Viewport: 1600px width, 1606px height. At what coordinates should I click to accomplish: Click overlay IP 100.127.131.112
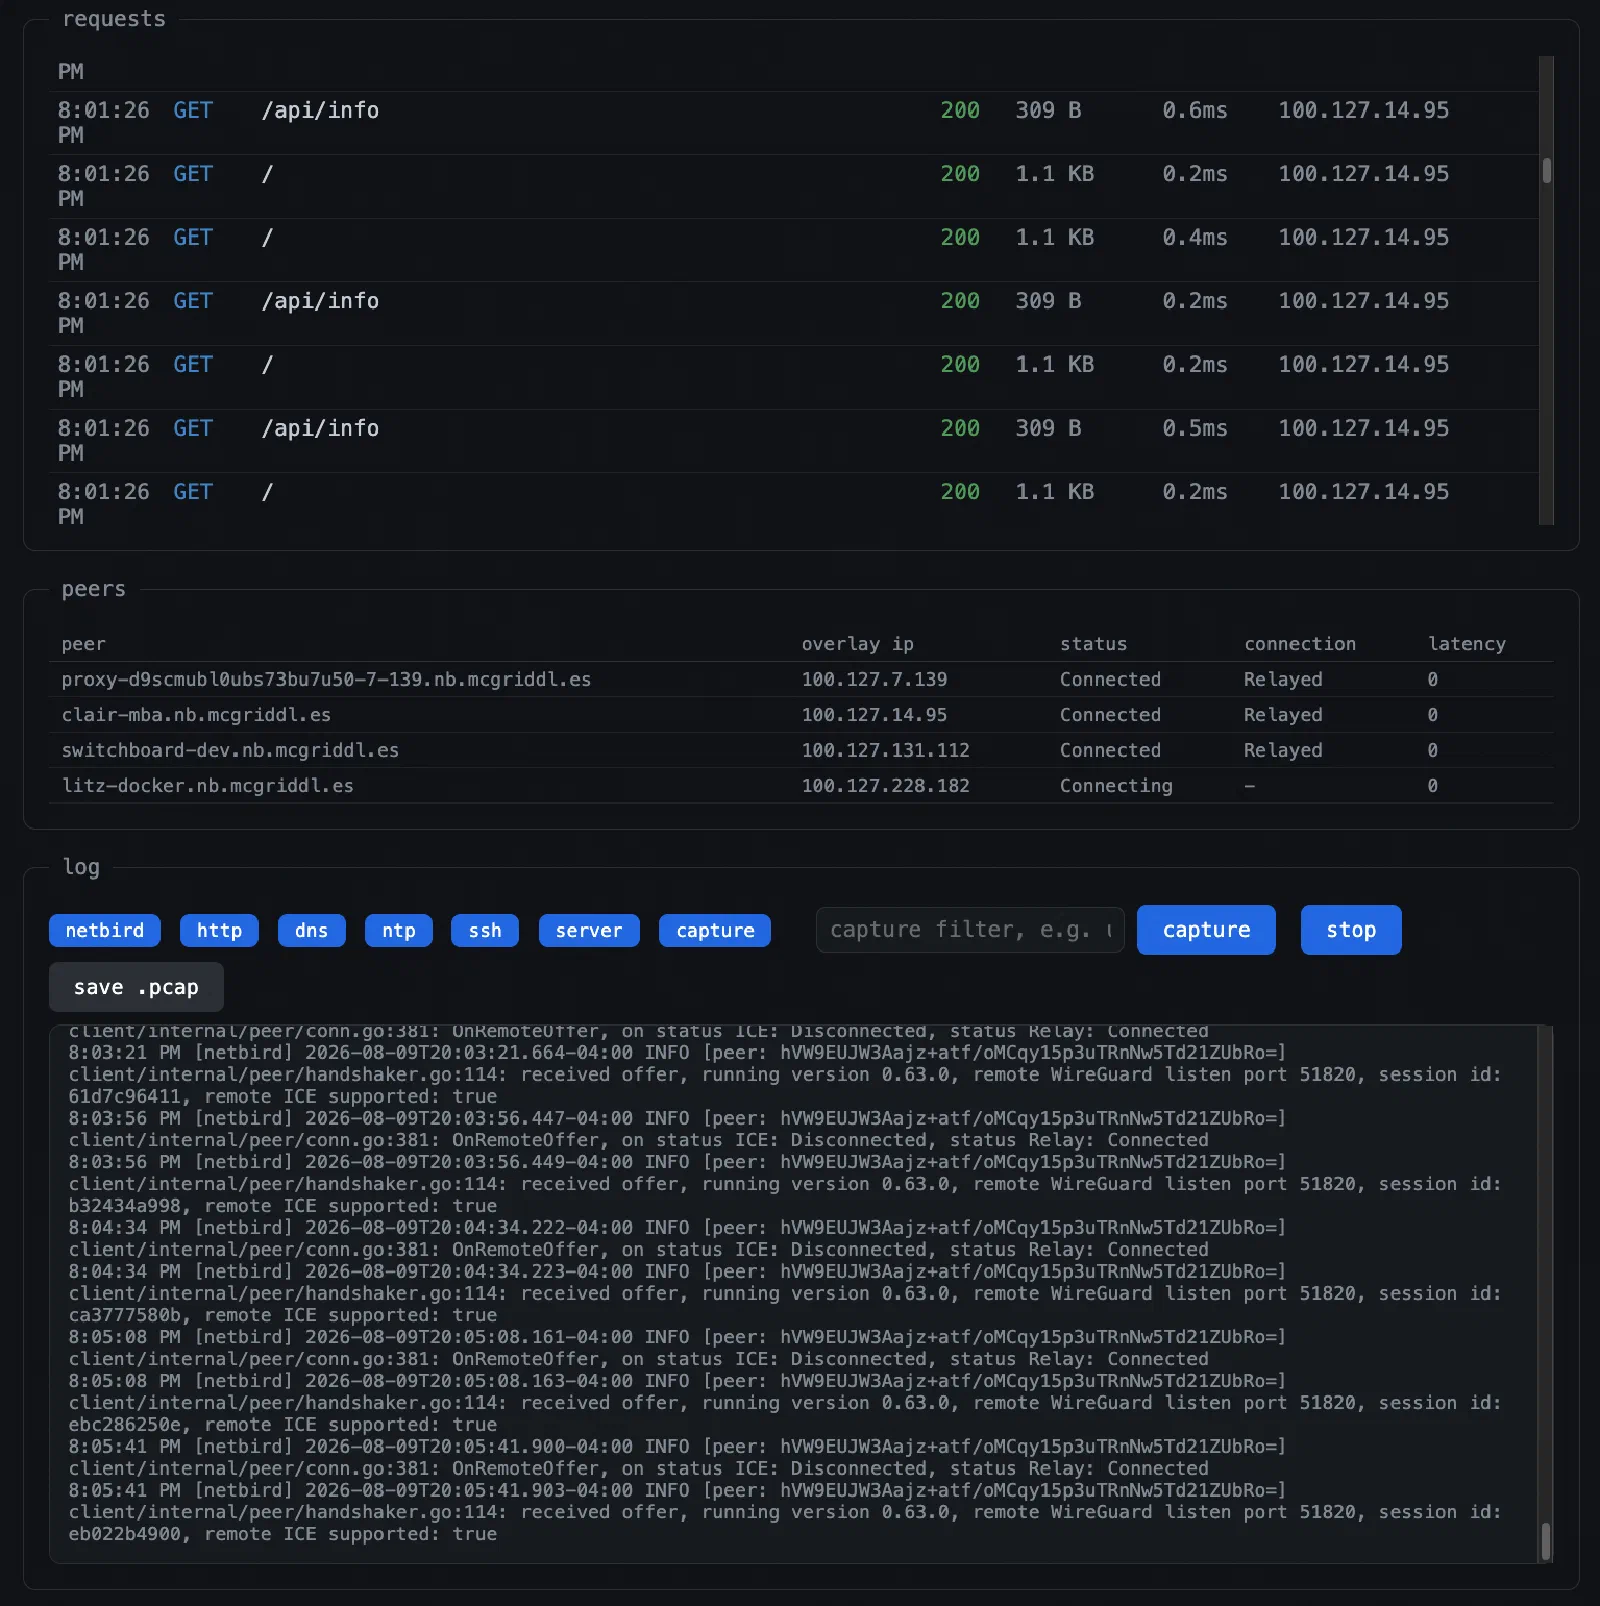(885, 750)
